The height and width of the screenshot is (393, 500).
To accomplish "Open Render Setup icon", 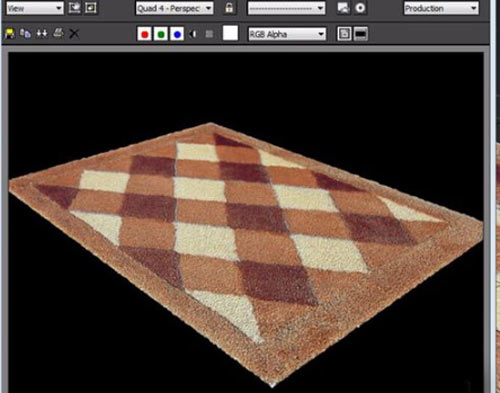I will point(343,8).
